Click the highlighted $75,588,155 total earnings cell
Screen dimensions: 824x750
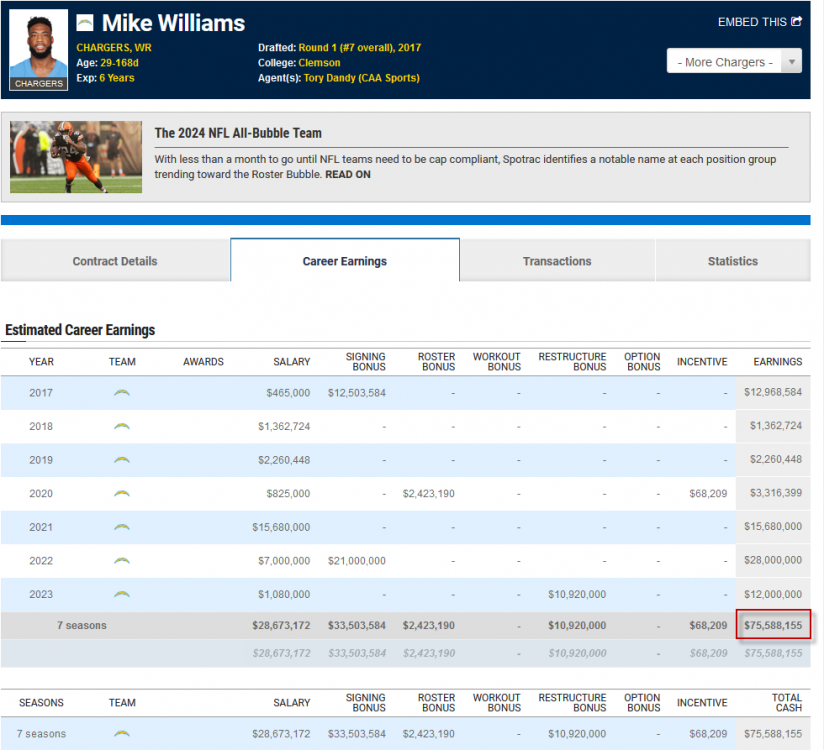772,626
